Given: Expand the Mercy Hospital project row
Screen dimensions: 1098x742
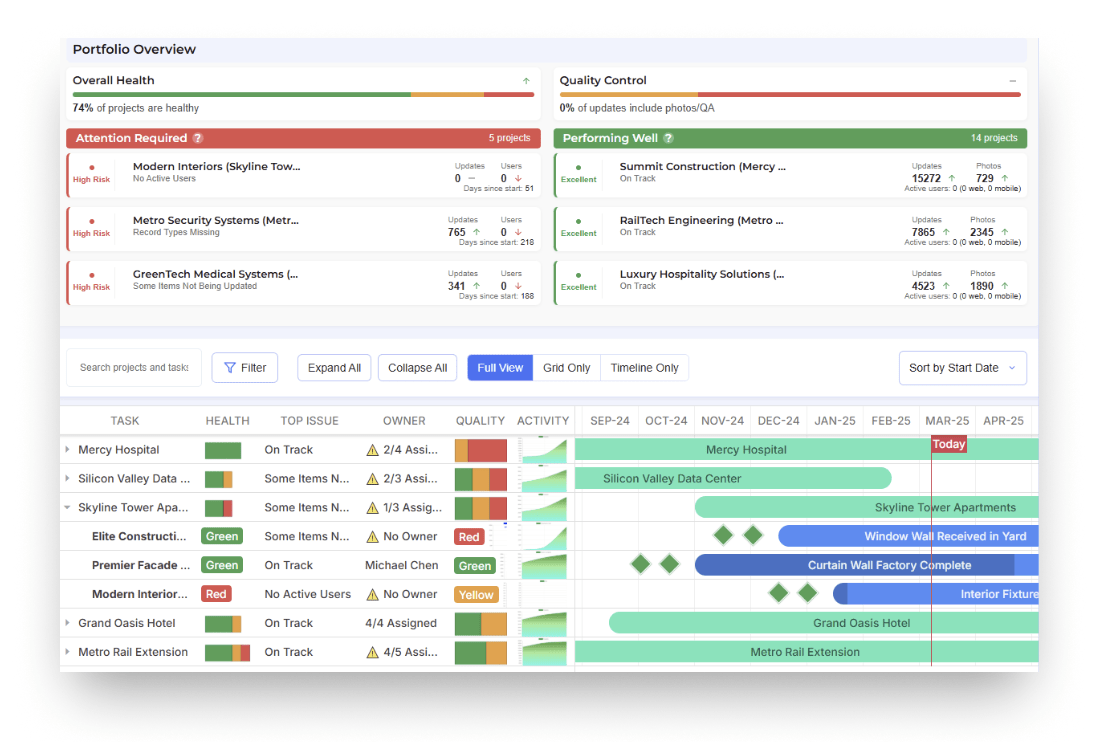Looking at the screenshot, I should [68, 449].
